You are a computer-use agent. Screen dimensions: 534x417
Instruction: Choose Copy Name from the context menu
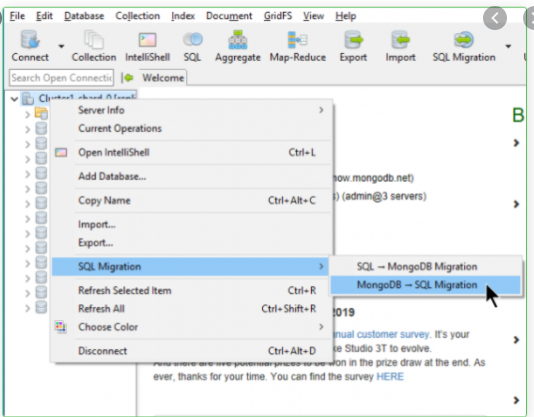click(191, 200)
